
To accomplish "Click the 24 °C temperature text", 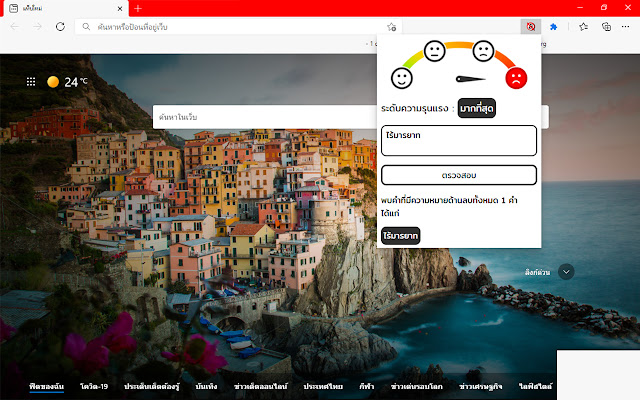I will [x=76, y=82].
